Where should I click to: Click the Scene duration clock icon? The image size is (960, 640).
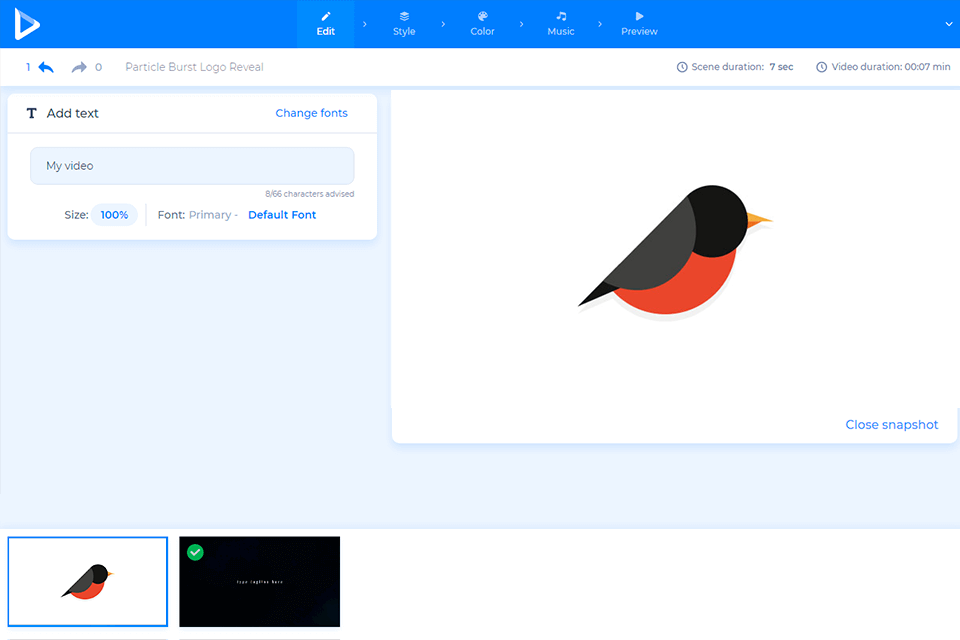pos(684,67)
